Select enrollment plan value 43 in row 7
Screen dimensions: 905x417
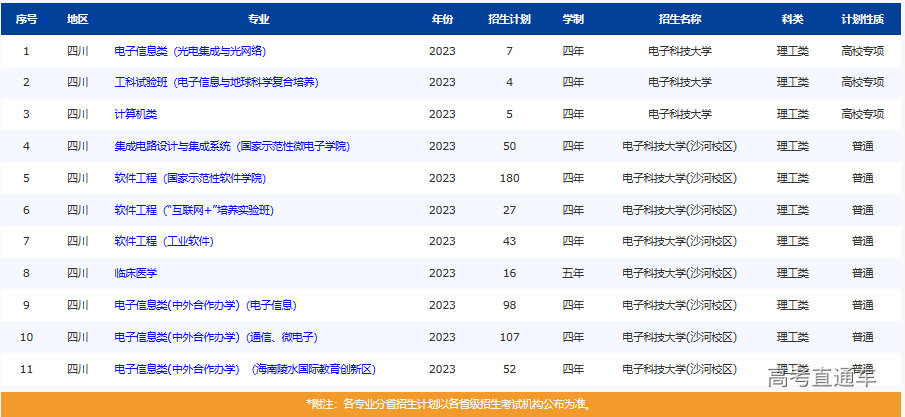509,241
